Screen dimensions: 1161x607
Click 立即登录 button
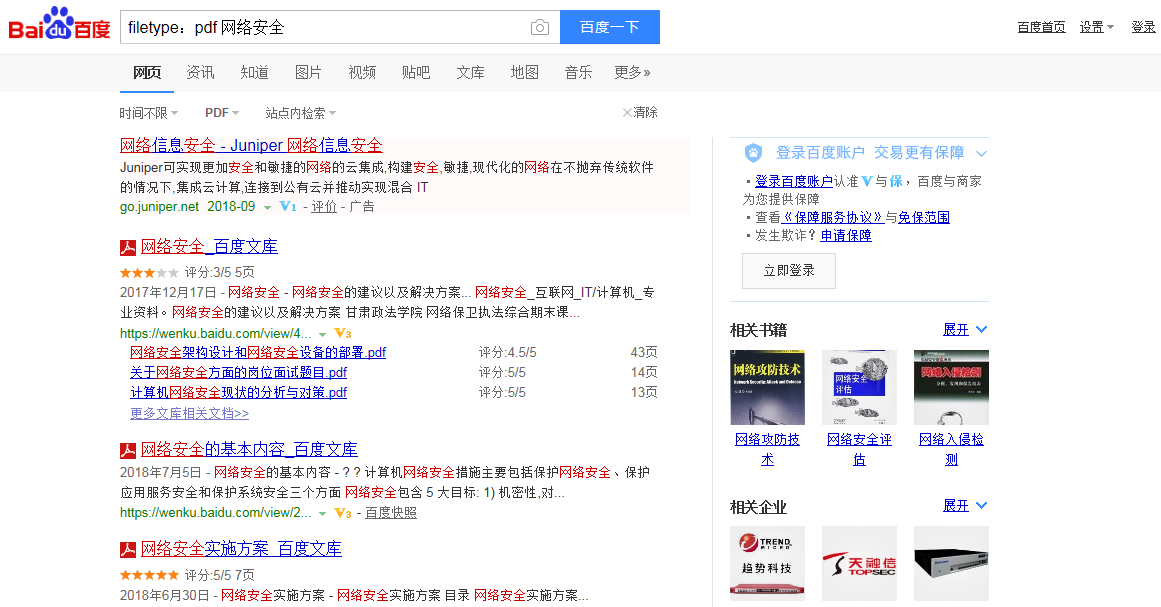pos(789,271)
